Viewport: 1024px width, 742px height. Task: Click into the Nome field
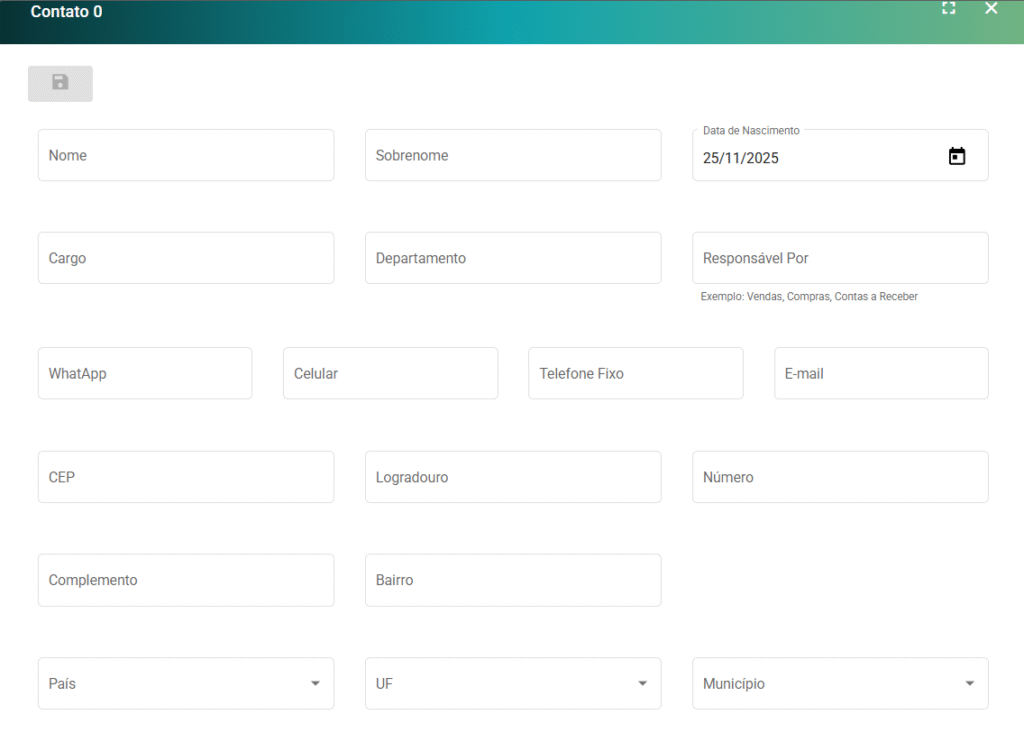coord(186,156)
